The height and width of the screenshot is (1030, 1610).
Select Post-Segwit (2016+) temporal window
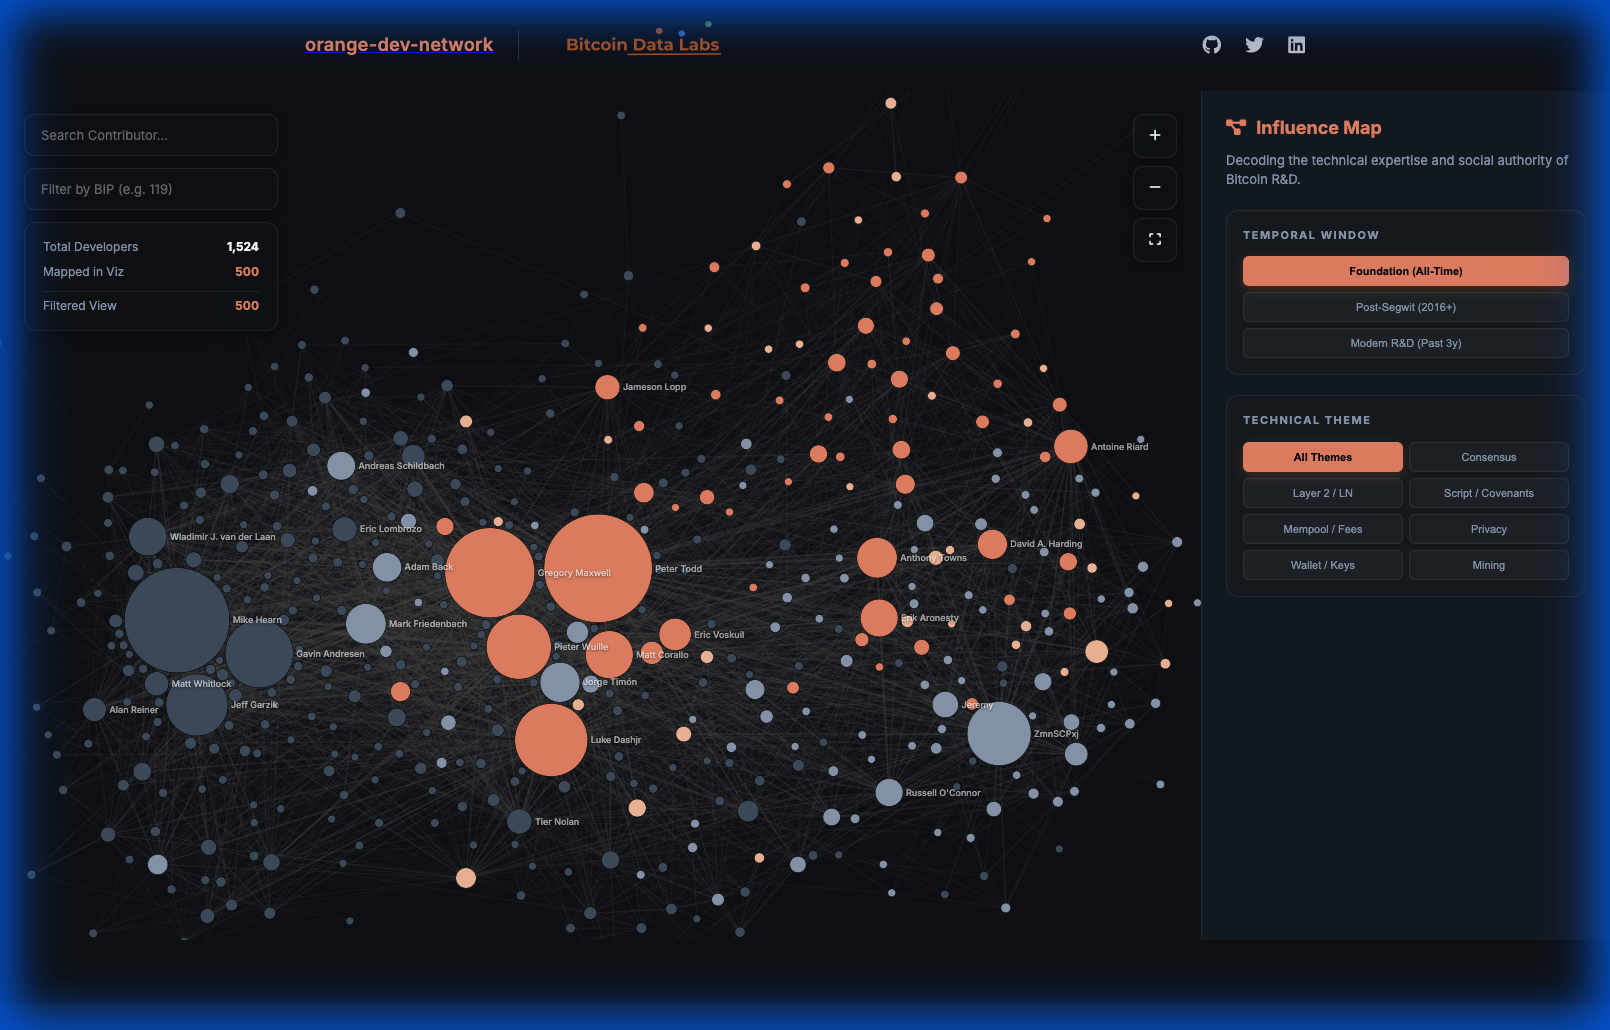(x=1405, y=307)
